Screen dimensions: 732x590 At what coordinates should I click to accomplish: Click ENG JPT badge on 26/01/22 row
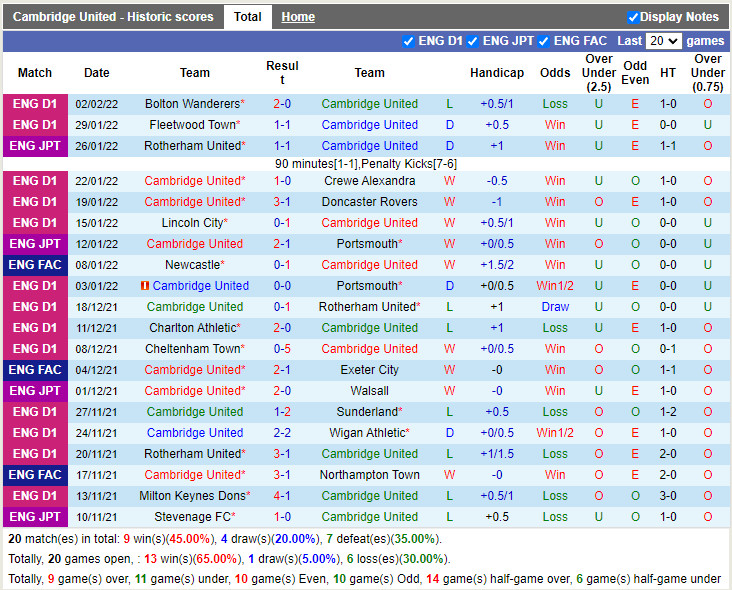click(x=35, y=146)
